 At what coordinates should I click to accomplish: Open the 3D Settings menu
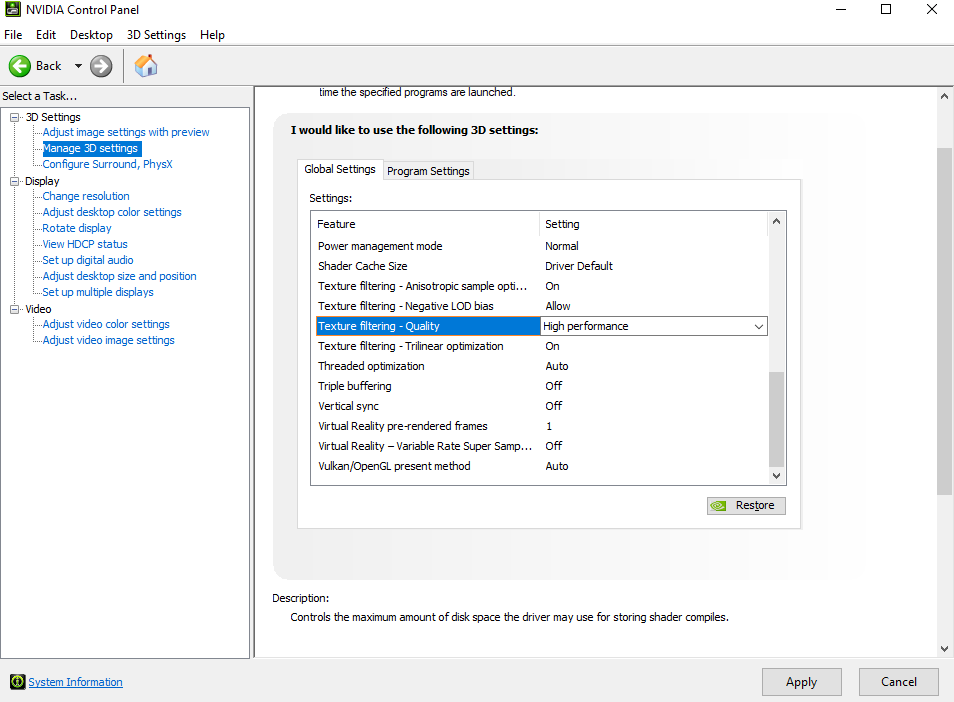click(x=156, y=35)
